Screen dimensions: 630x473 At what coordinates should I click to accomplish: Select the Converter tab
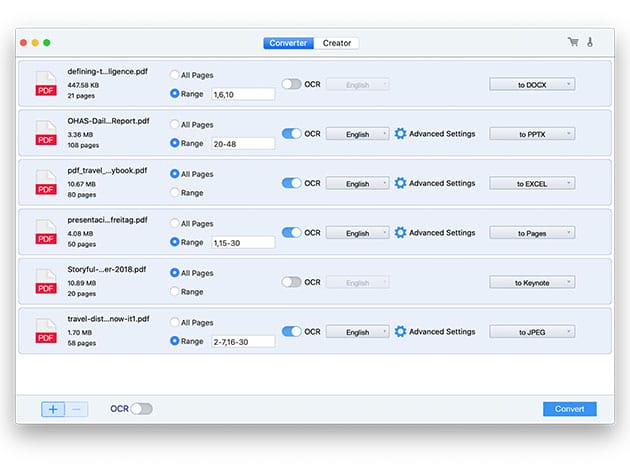[x=288, y=43]
